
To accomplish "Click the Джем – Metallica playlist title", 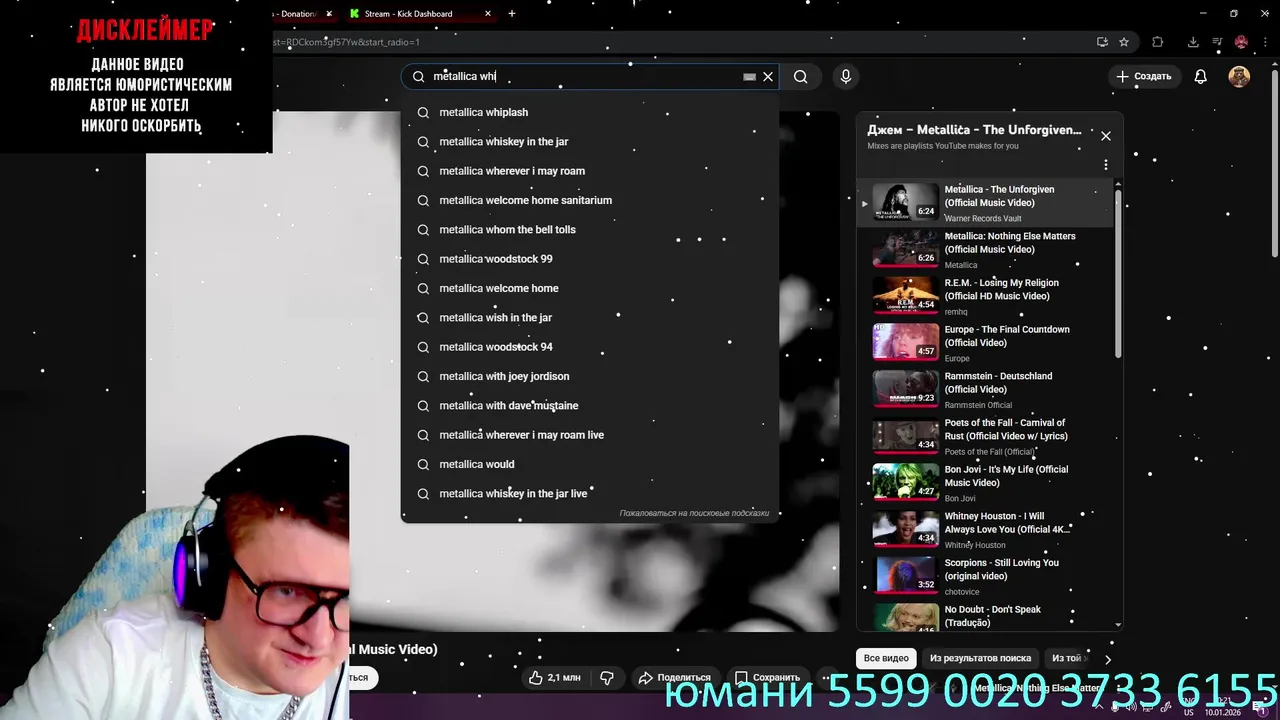I will (974, 130).
